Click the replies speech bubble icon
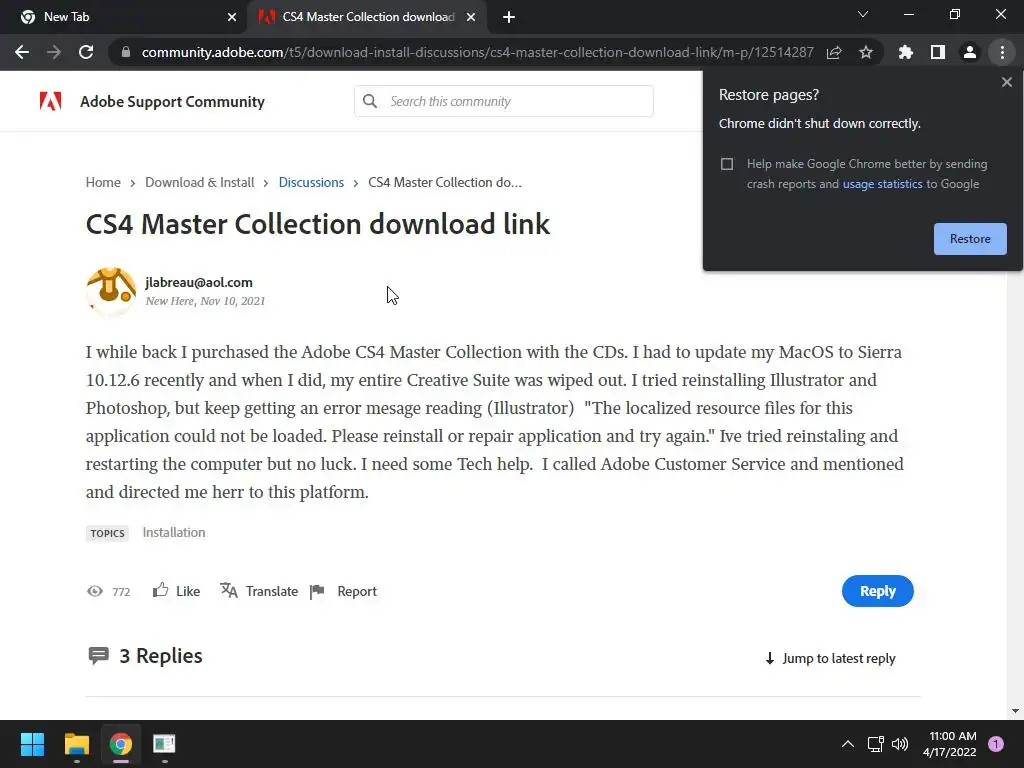This screenshot has width=1024, height=768. point(99,655)
